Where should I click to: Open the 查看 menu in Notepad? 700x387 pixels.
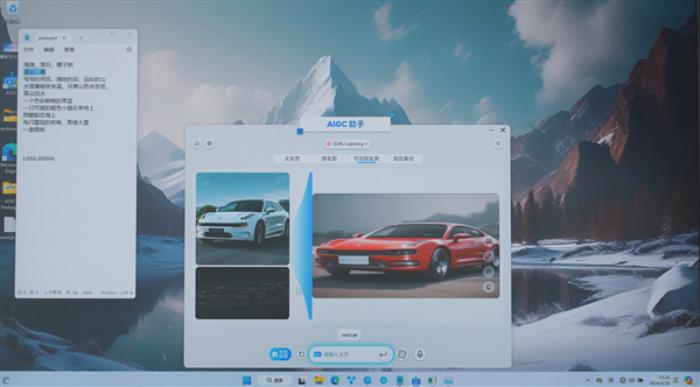pos(69,49)
